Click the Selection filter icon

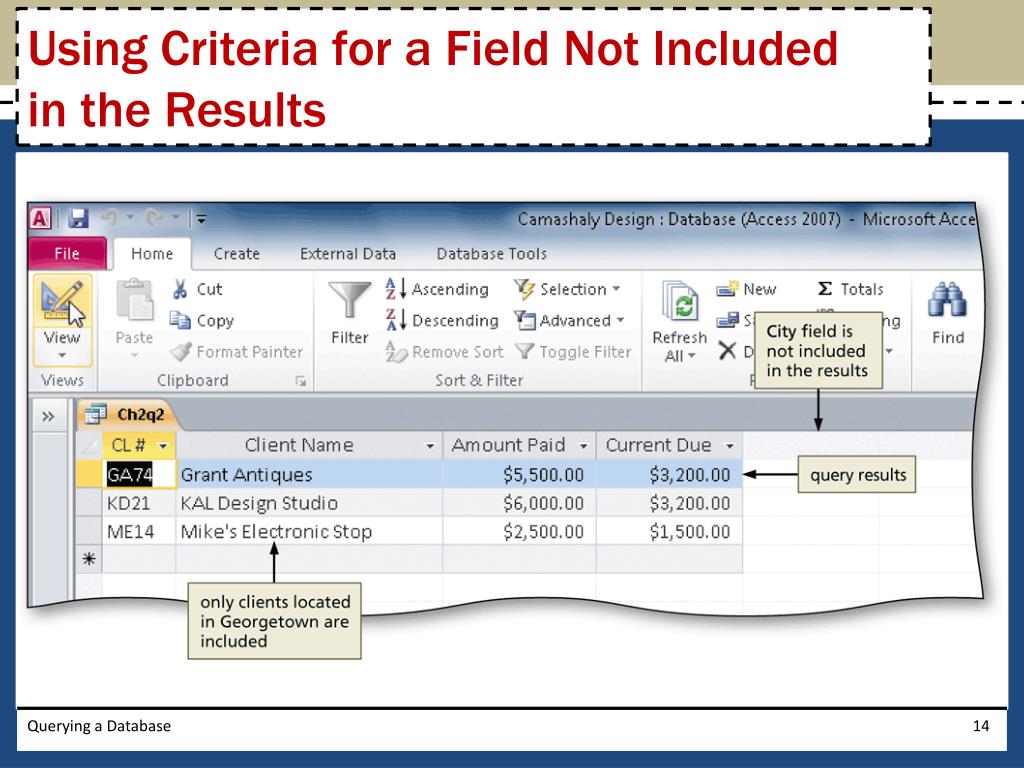click(524, 289)
